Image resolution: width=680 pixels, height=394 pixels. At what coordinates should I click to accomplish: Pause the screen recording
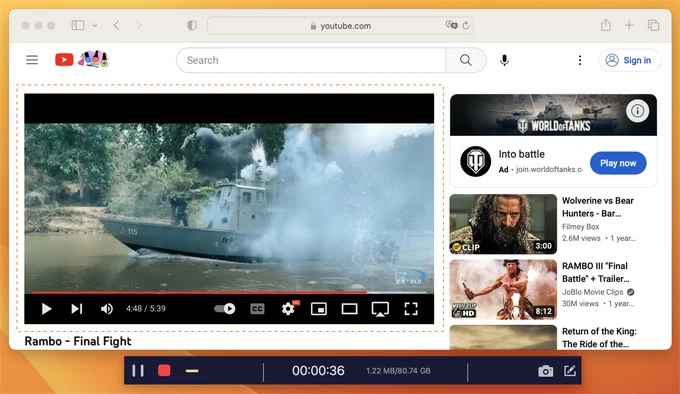(x=138, y=371)
